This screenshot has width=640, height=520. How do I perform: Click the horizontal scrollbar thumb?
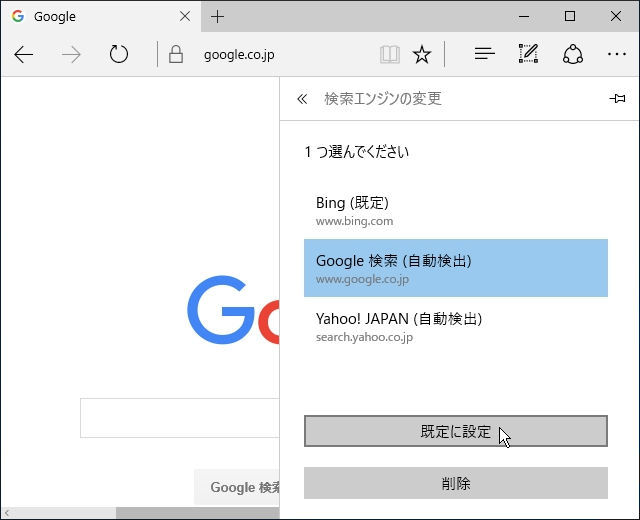click(x=198, y=513)
